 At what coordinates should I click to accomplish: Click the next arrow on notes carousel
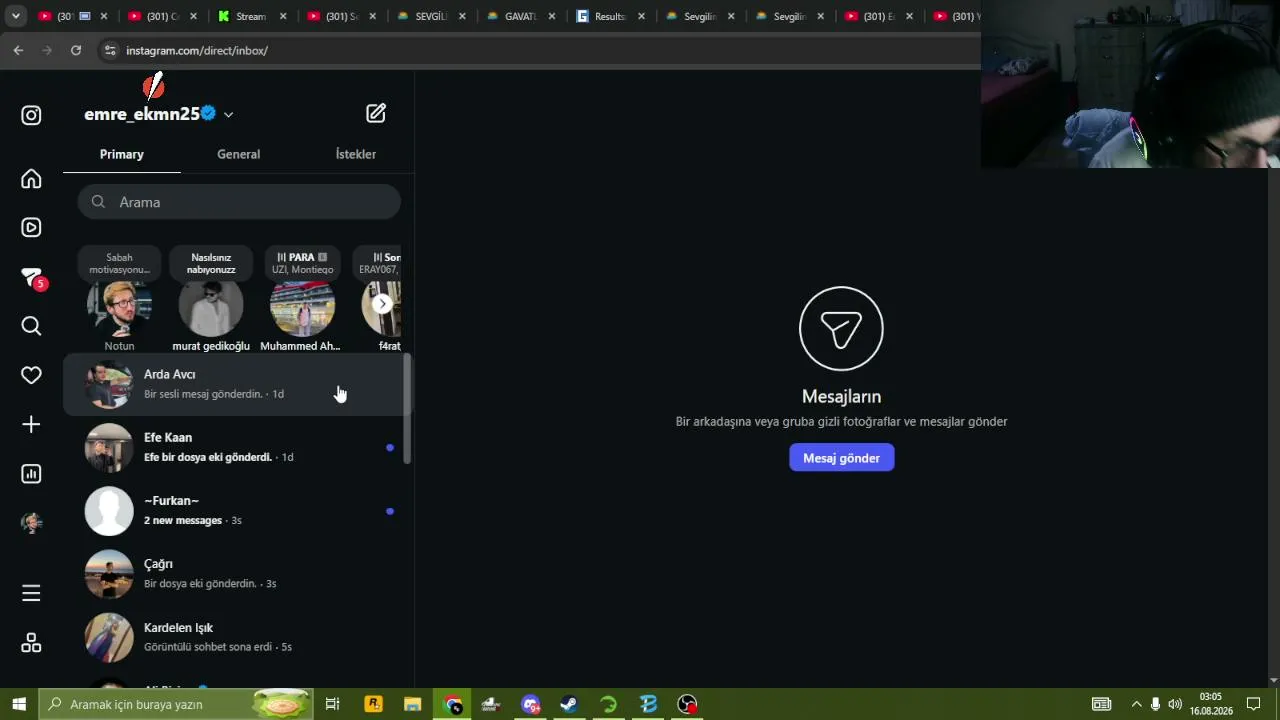pos(382,304)
